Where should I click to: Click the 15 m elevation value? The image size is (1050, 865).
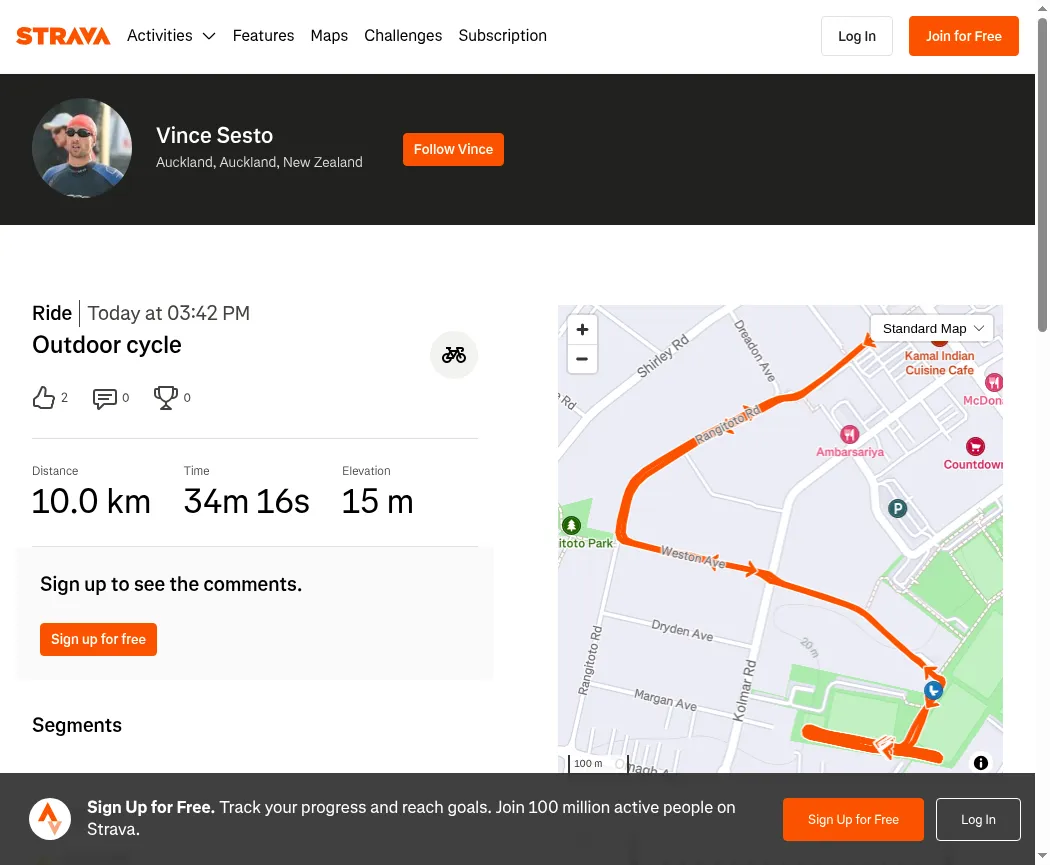pos(378,501)
